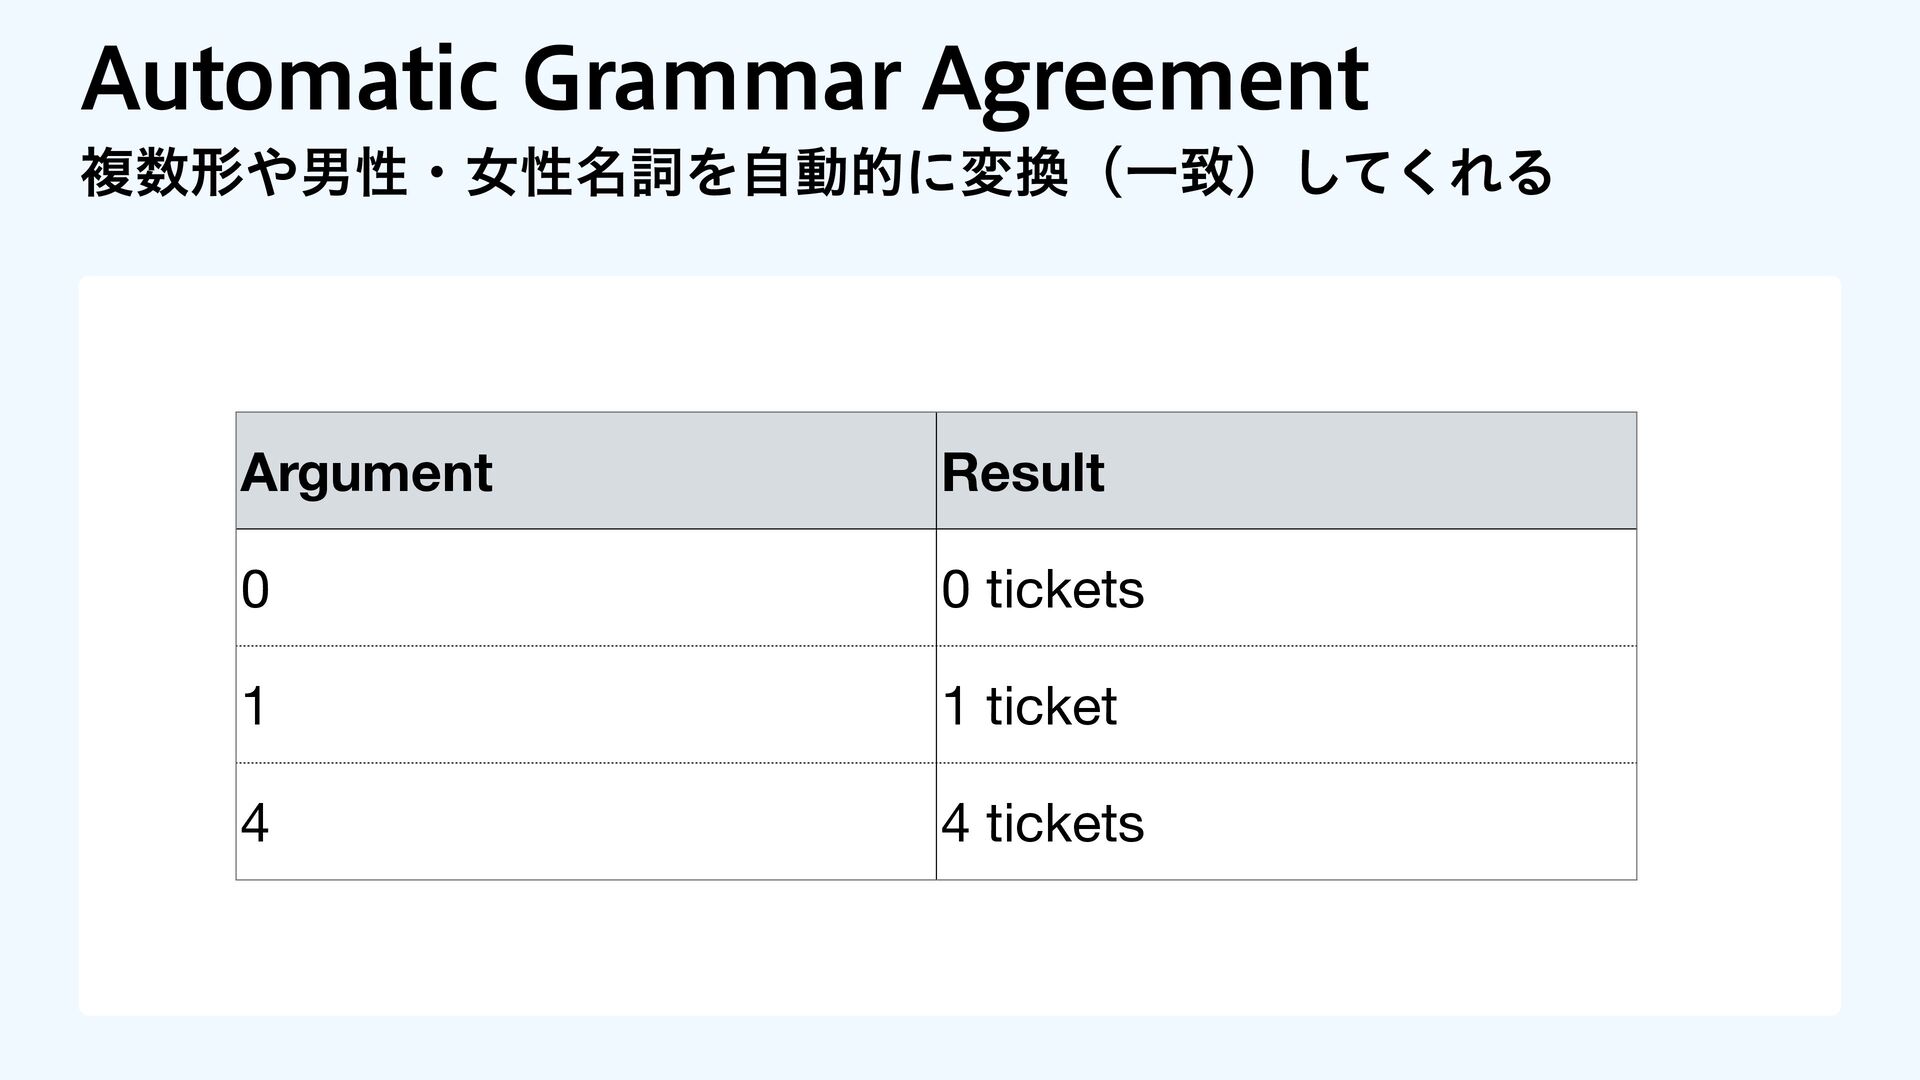
Task: Click the word "Agreement" in the title
Action: coord(1145,80)
